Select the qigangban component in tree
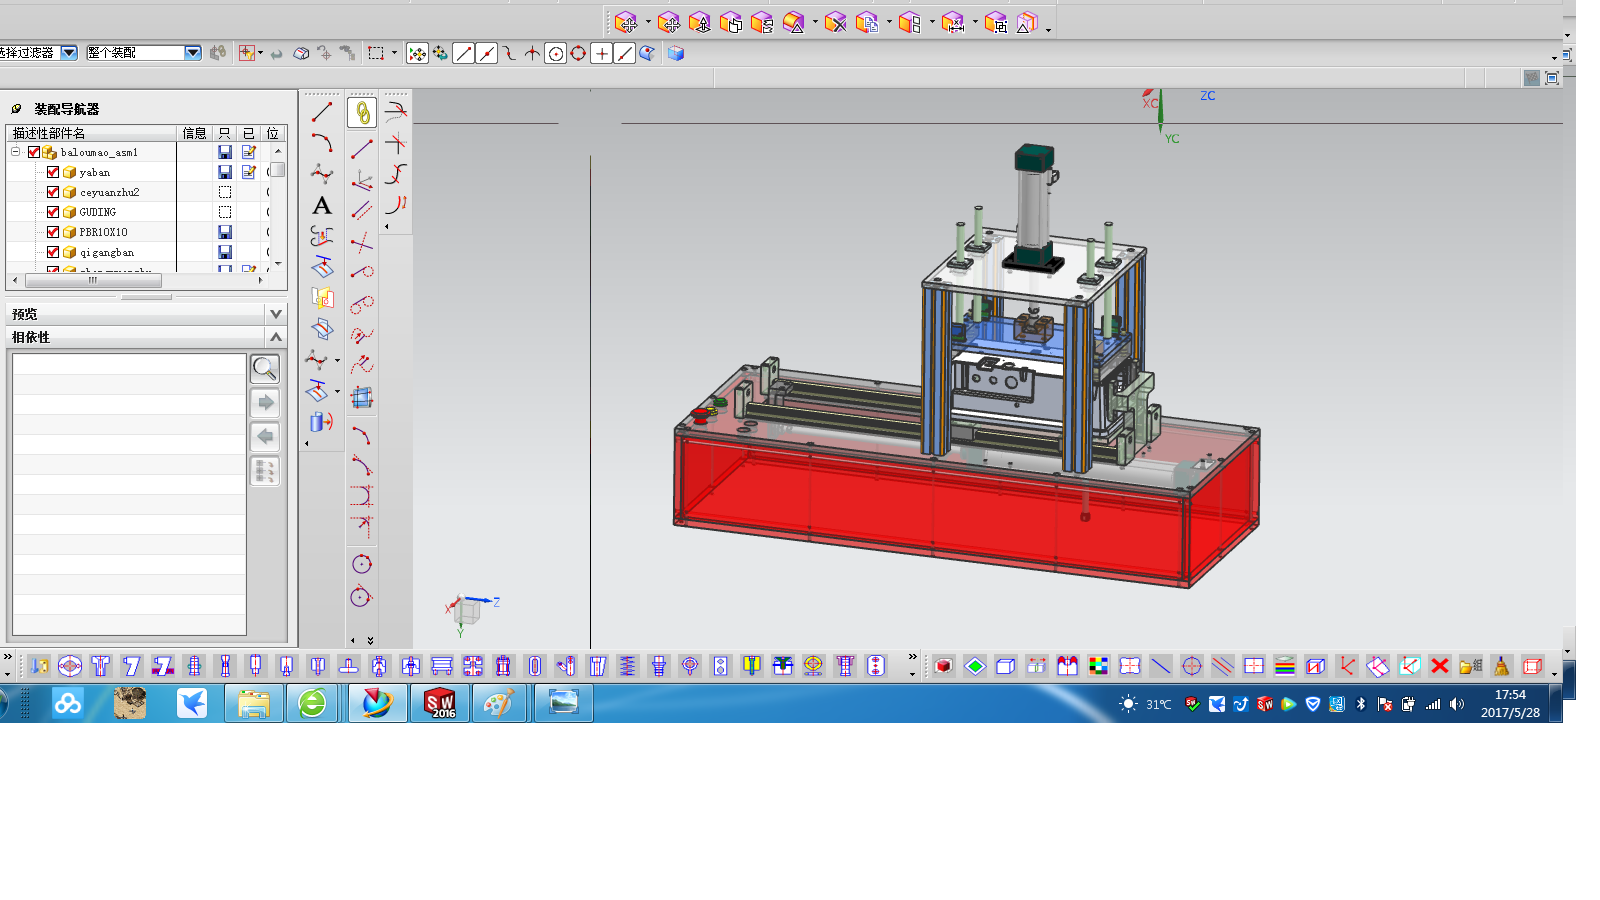The image size is (1600, 900). (106, 252)
